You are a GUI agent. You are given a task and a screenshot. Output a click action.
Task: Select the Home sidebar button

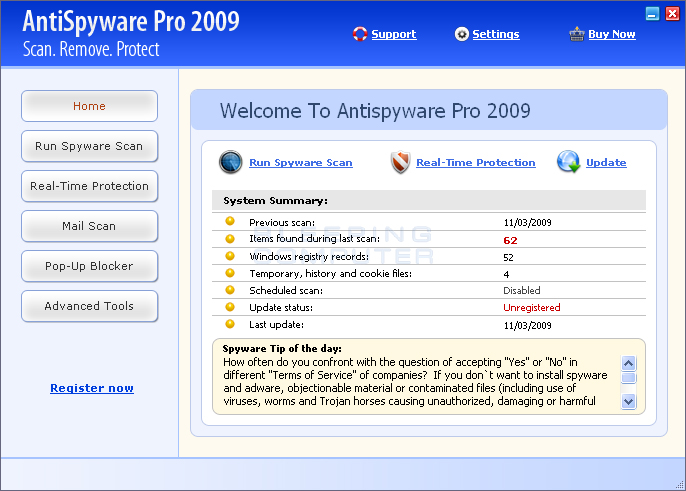(x=89, y=106)
